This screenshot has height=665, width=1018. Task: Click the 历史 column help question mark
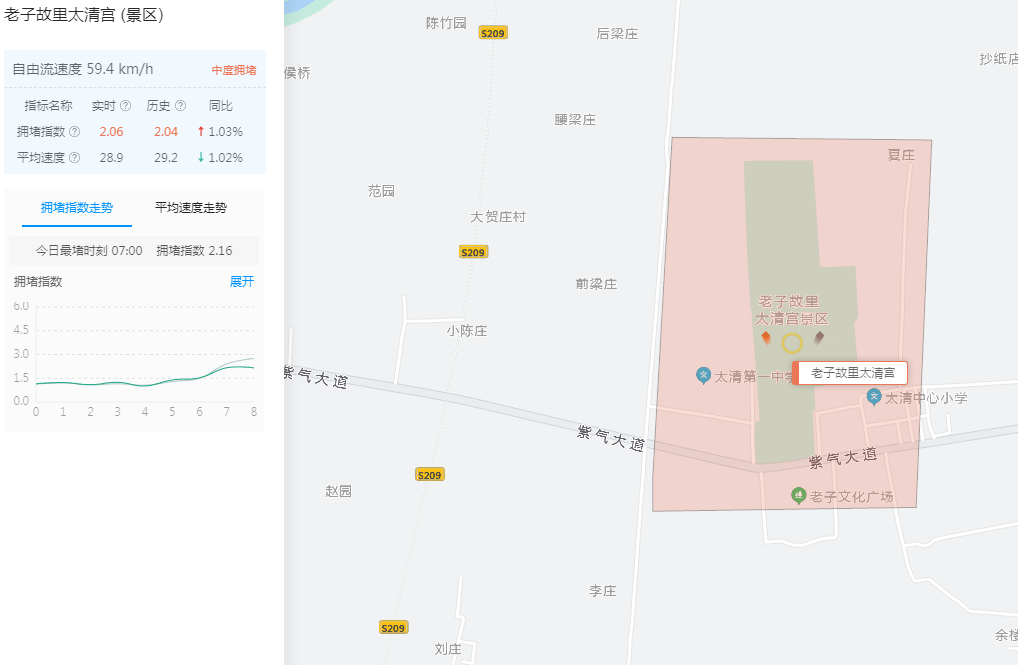tap(180, 106)
